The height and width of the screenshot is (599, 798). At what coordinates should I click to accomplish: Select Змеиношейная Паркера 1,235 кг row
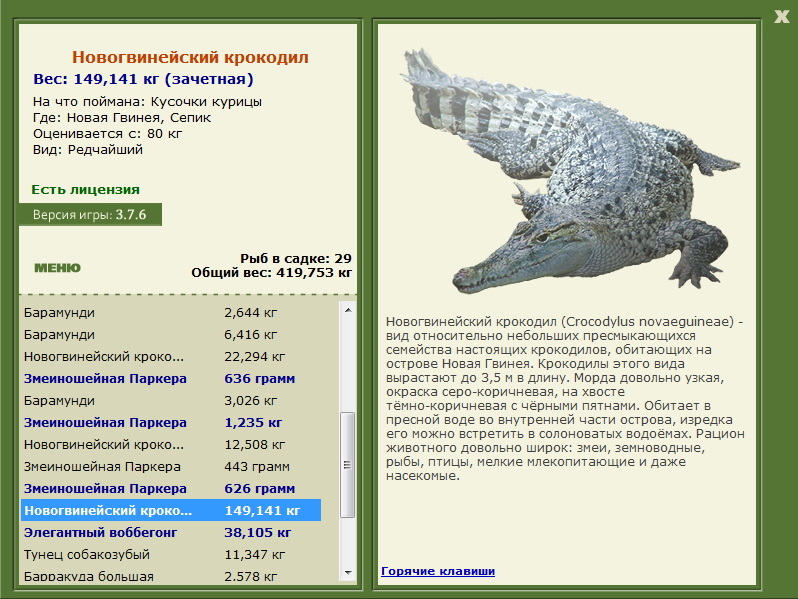tap(170, 422)
